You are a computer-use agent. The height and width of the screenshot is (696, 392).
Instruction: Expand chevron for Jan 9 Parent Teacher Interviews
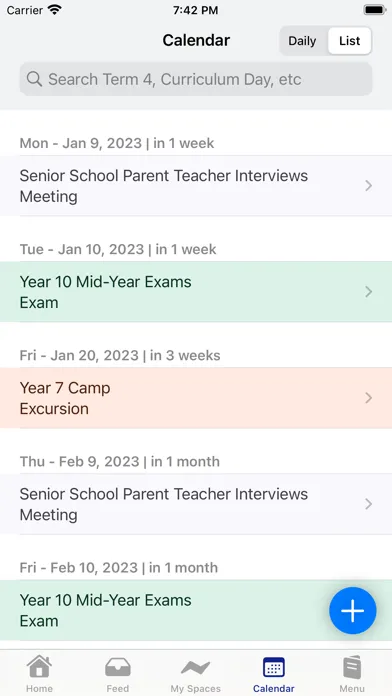pyautogui.click(x=368, y=186)
